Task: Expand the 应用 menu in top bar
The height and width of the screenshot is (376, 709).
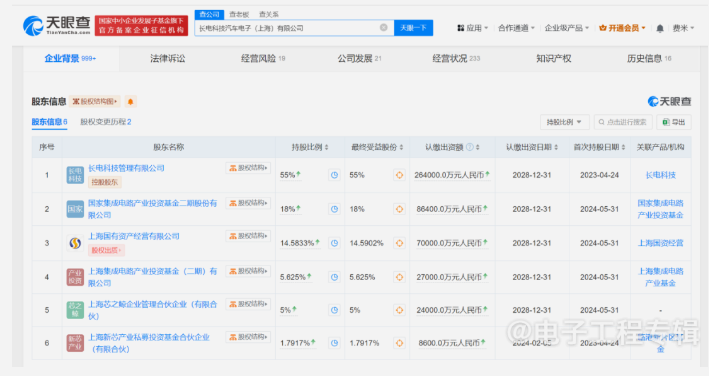Action: (473, 28)
